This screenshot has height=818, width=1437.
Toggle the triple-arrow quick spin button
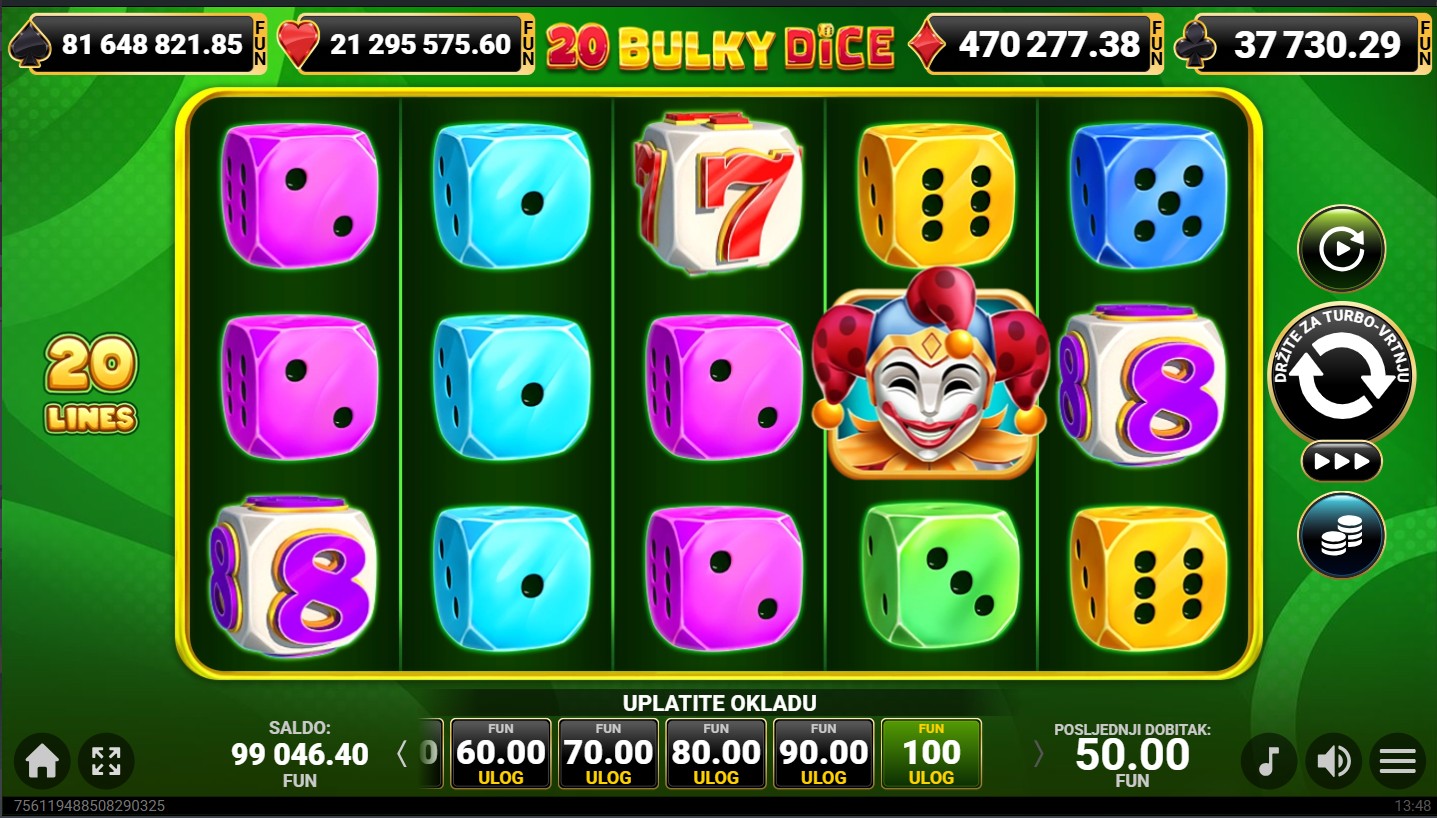tap(1341, 462)
